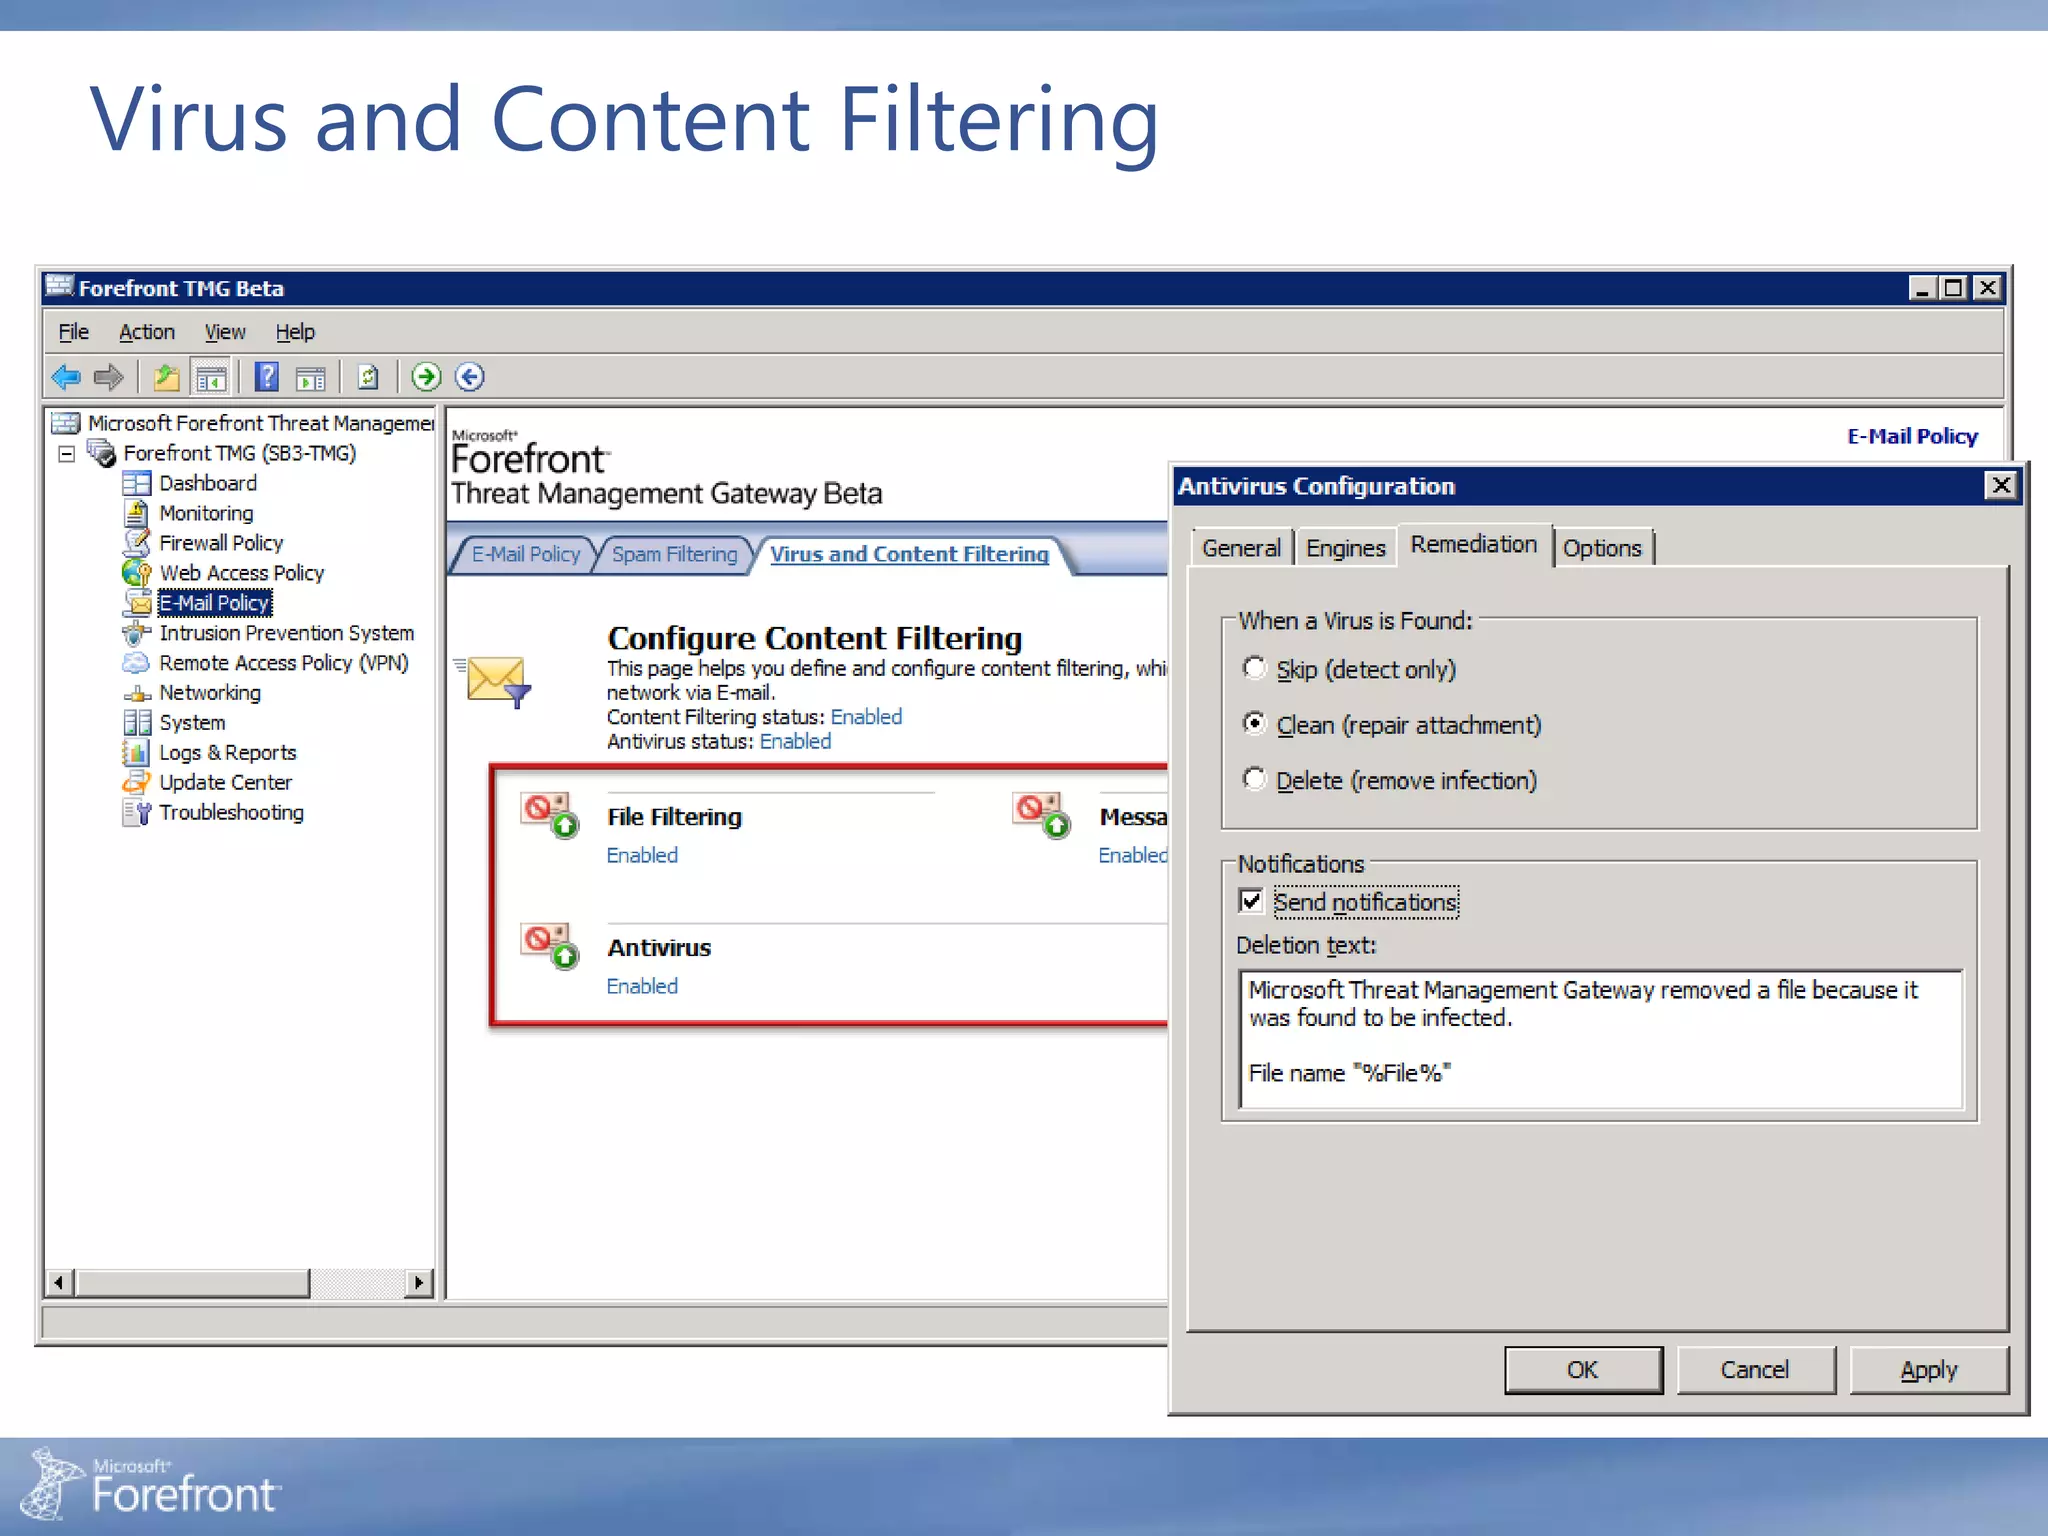Click Enabled link under File Filtering
The image size is (2048, 1536).
[x=642, y=856]
